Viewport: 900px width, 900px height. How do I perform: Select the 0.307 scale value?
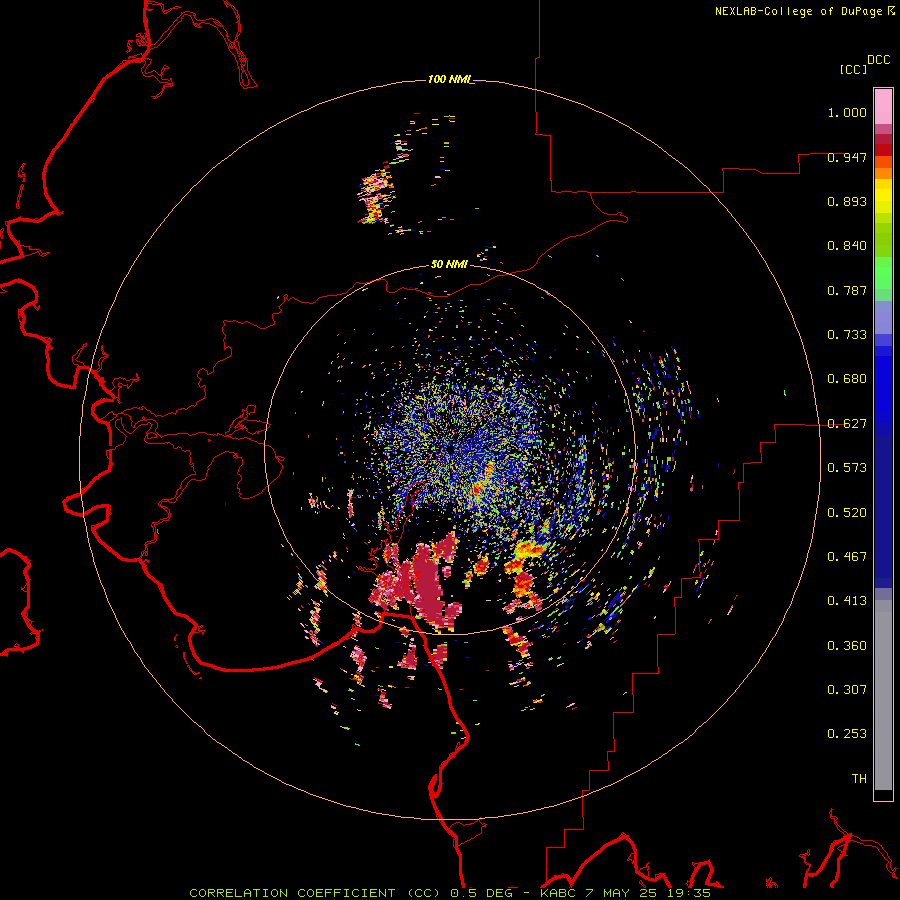(x=847, y=690)
